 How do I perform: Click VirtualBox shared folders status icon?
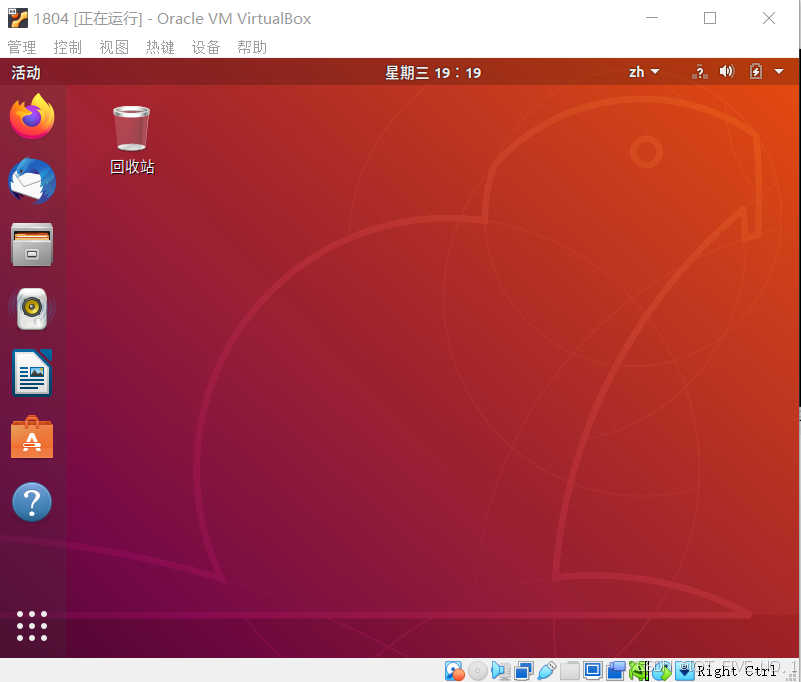pyautogui.click(x=570, y=671)
